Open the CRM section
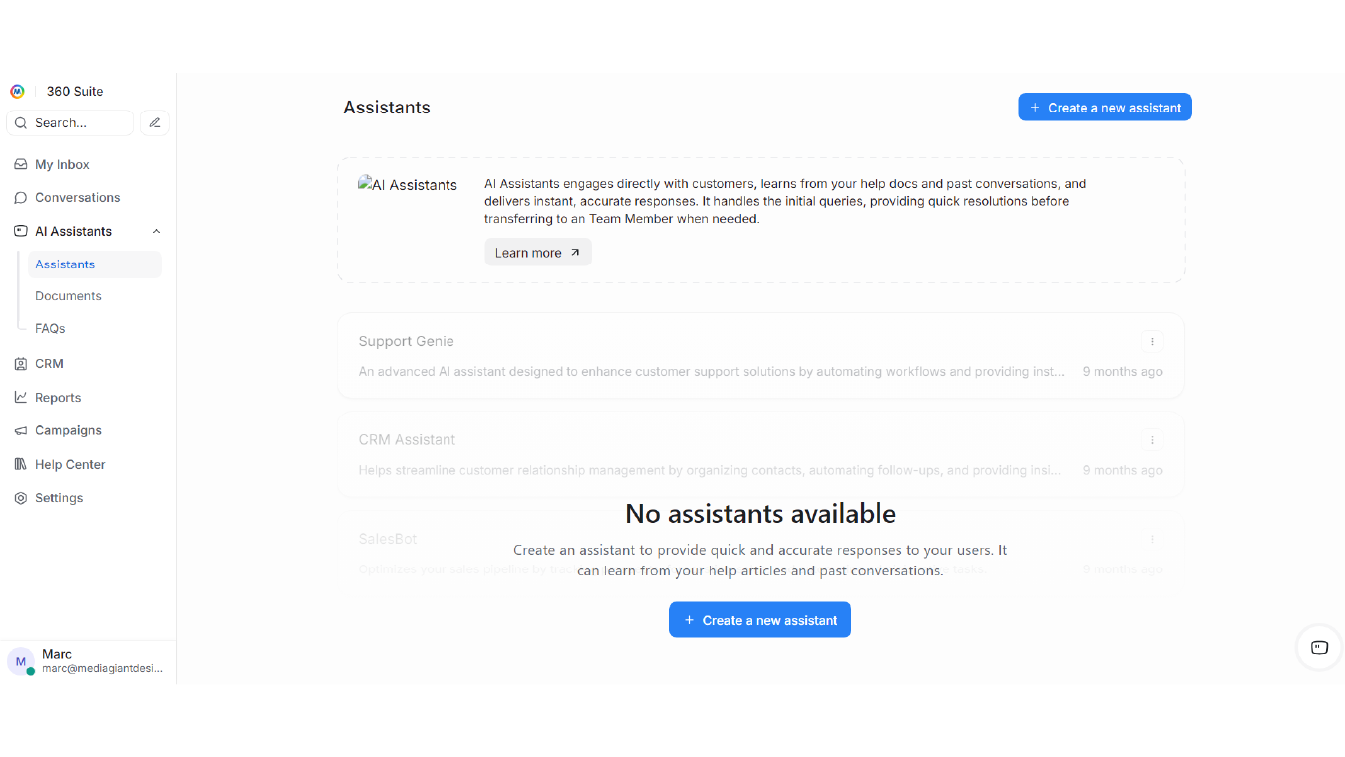Image resolution: width=1345 pixels, height=757 pixels. (49, 364)
